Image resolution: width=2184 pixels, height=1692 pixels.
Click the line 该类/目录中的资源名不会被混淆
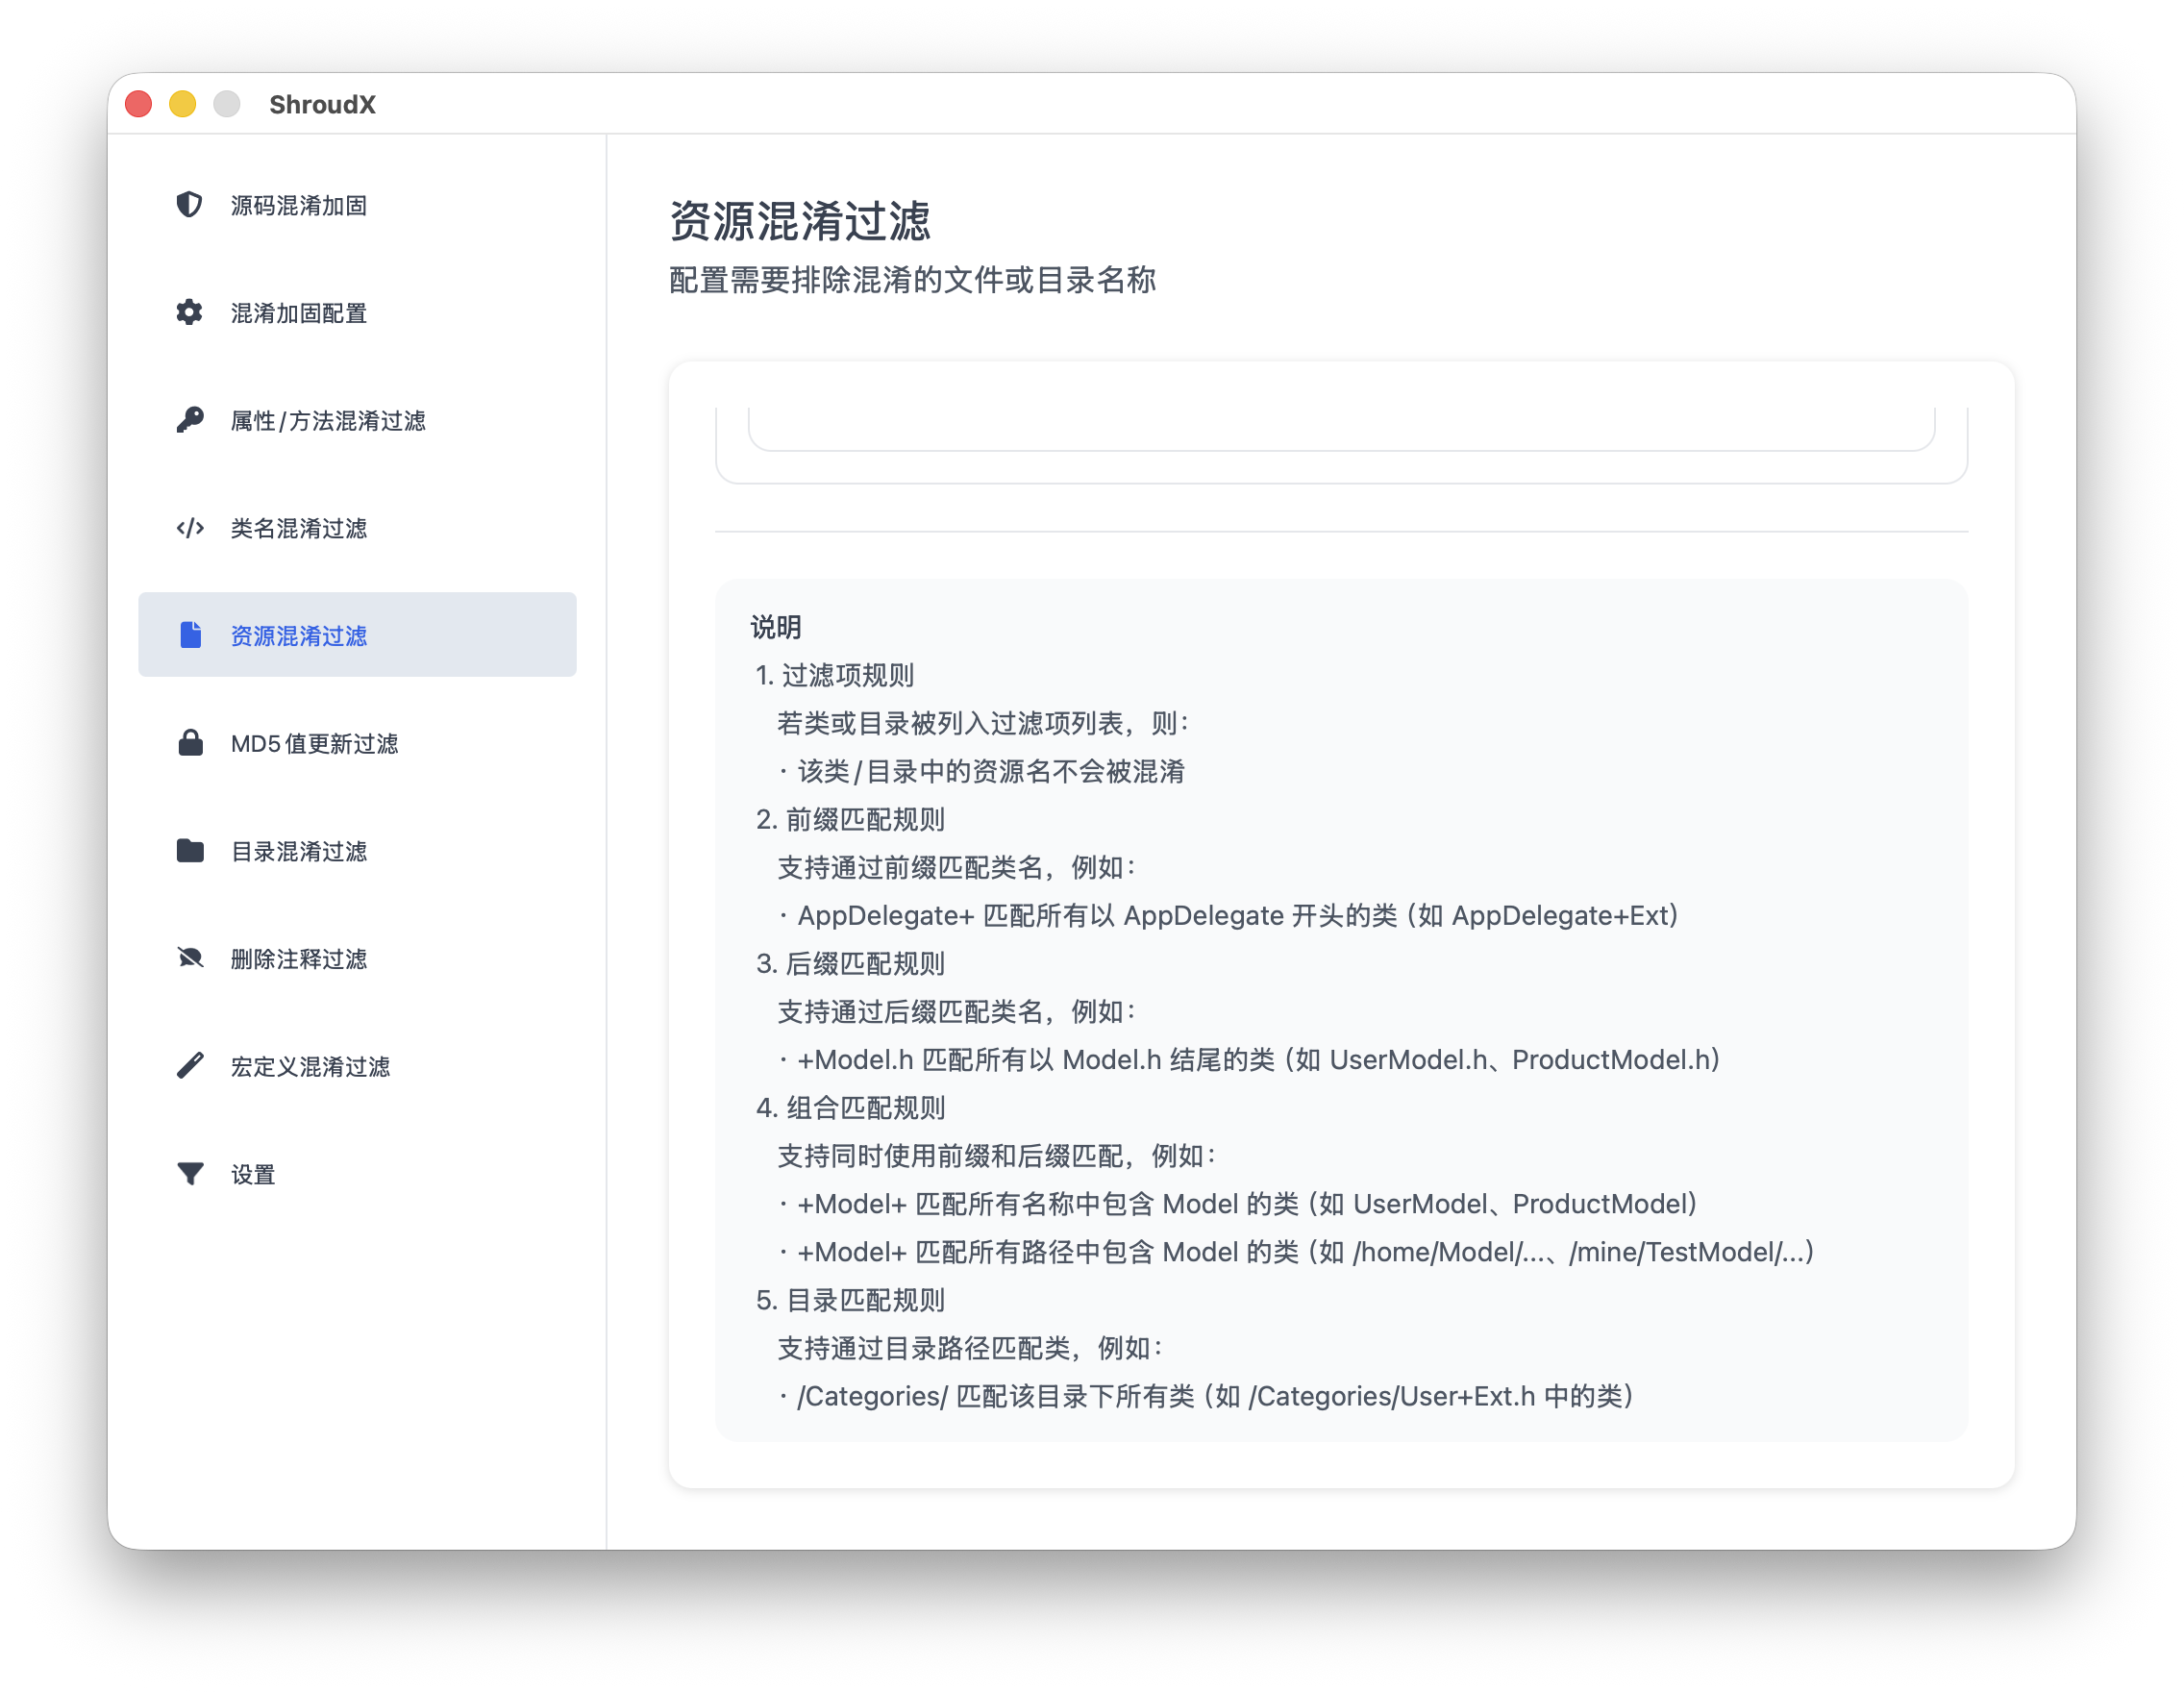[981, 771]
